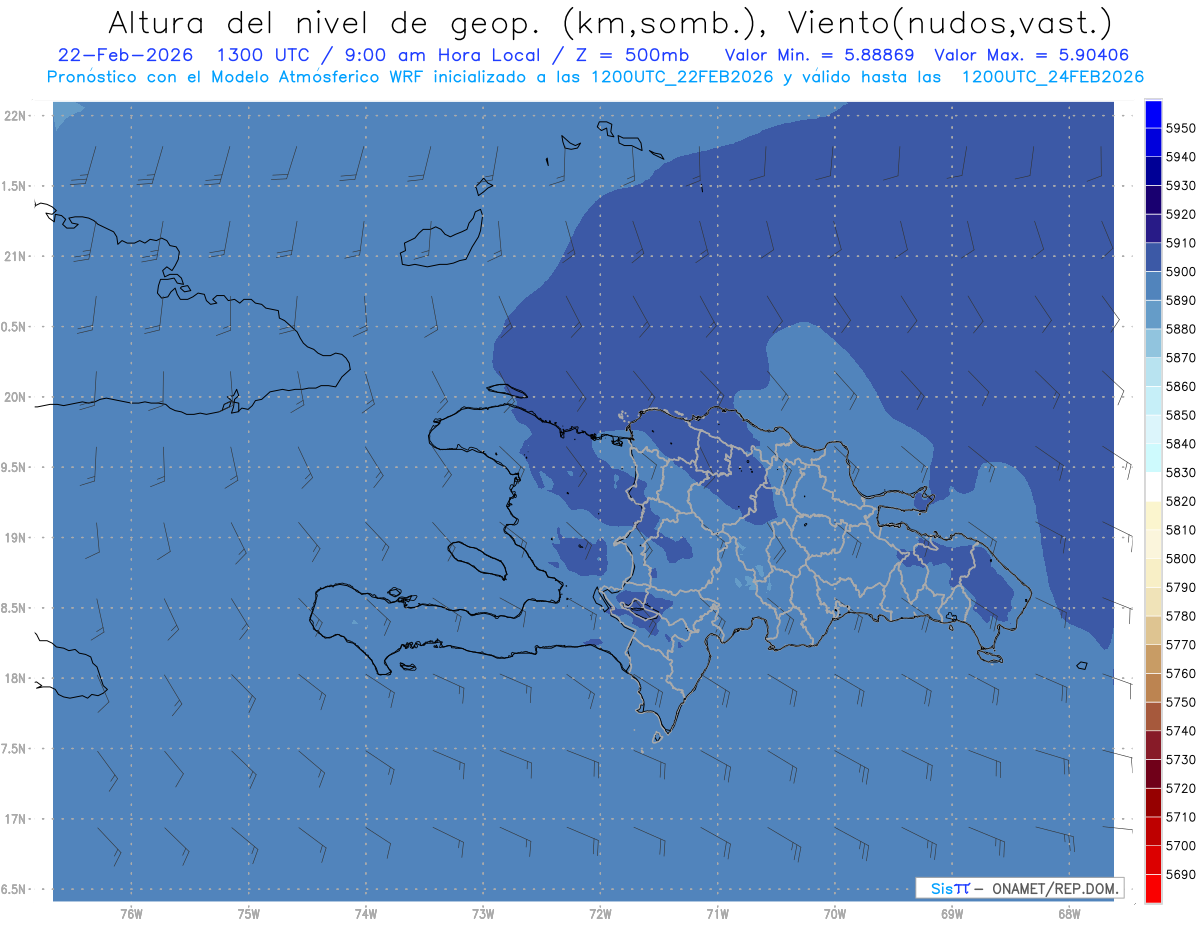Click the '0.5N' latitude axis label
1200x927 pixels.
[15, 327]
